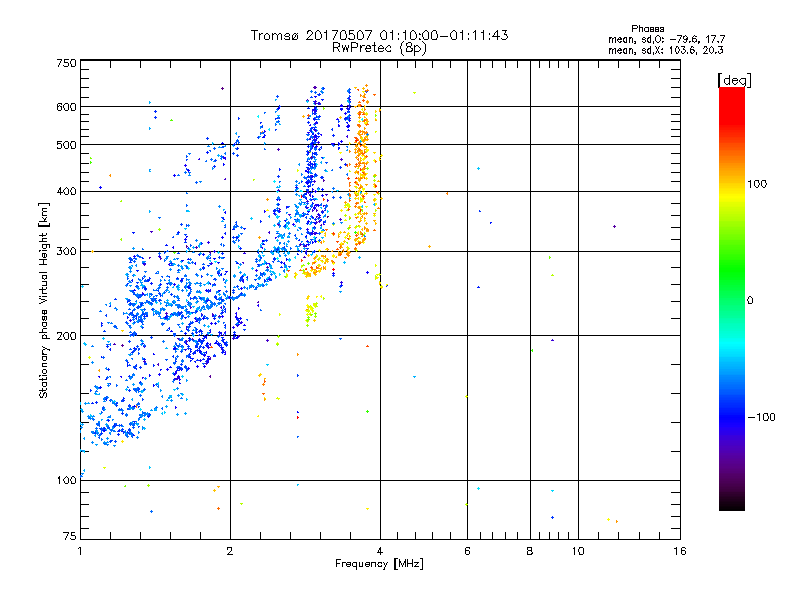Click the plot title Tromsø 20170507 01:10:00-01:11:43
The height and width of the screenshot is (600, 800).
pos(379,35)
